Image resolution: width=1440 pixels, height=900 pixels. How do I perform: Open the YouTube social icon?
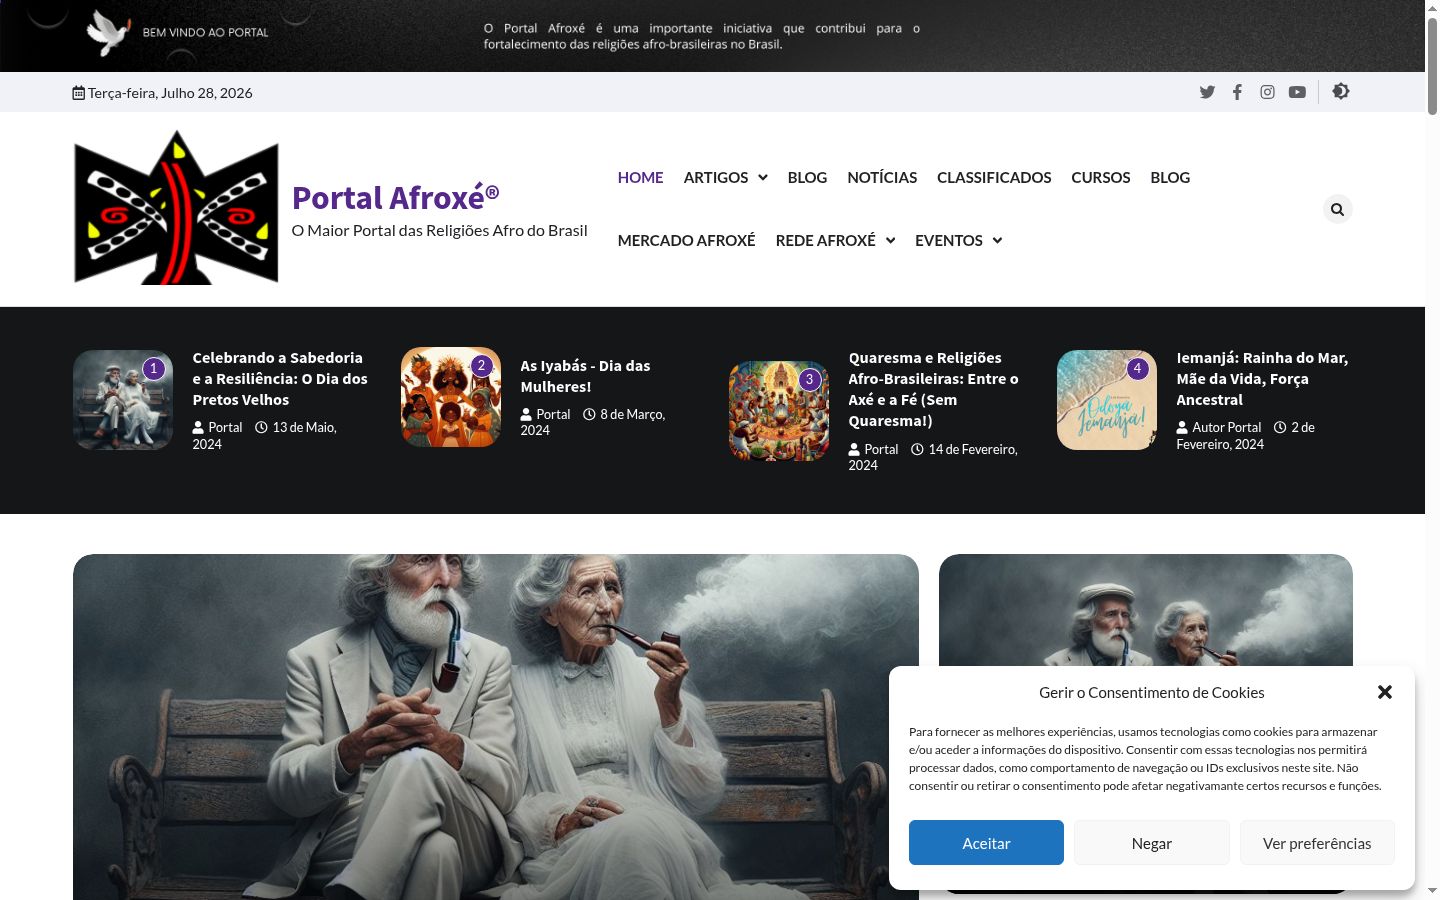[1297, 92]
